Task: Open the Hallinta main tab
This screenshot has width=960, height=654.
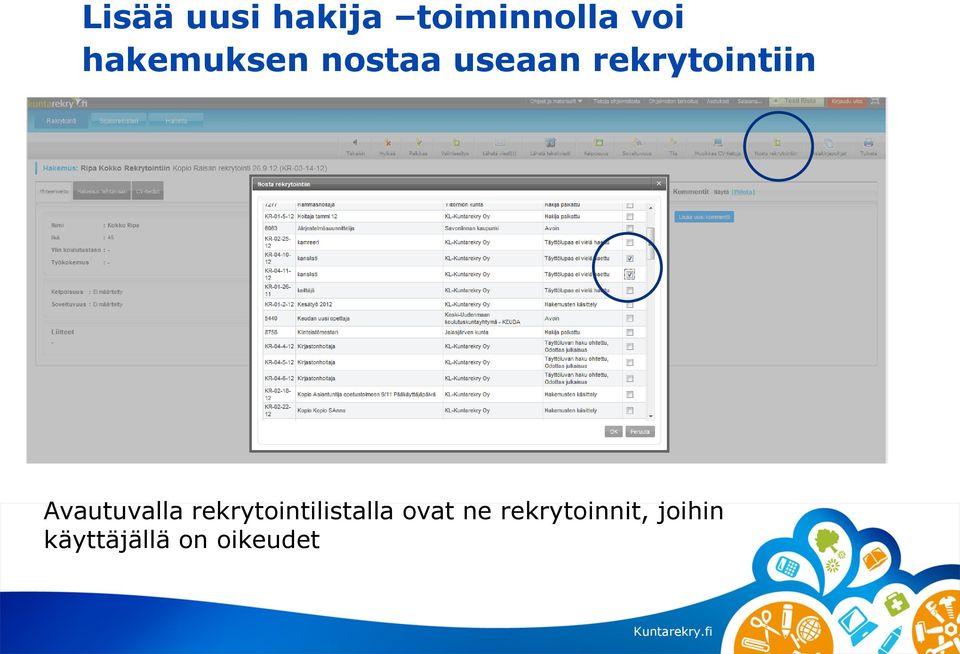Action: click(176, 121)
